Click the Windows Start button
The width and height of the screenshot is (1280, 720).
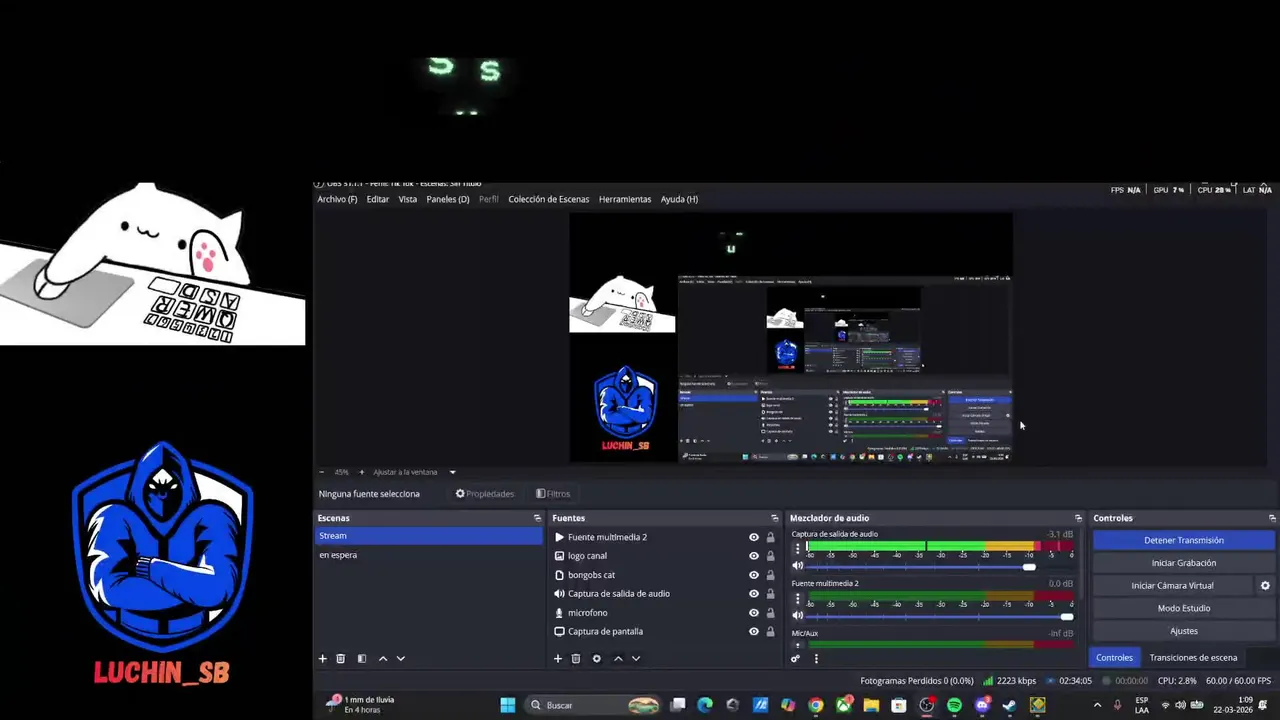tap(507, 705)
